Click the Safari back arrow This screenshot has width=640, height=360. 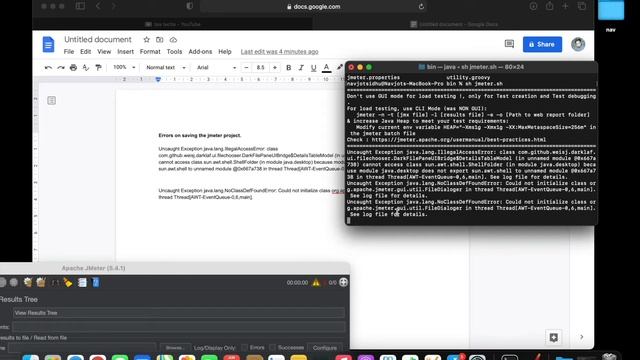(x=98, y=6)
